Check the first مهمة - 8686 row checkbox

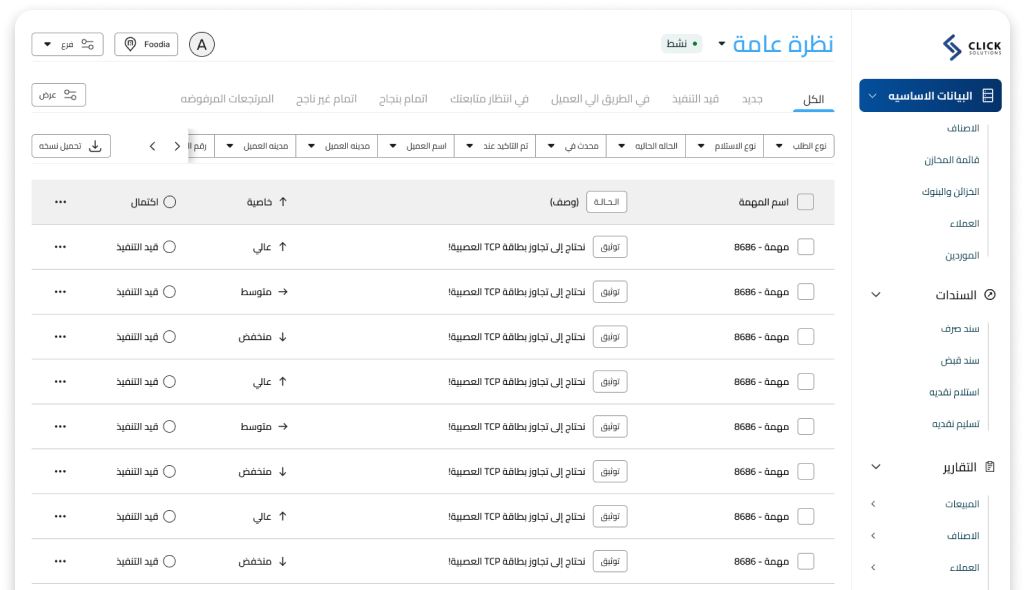[805, 247]
